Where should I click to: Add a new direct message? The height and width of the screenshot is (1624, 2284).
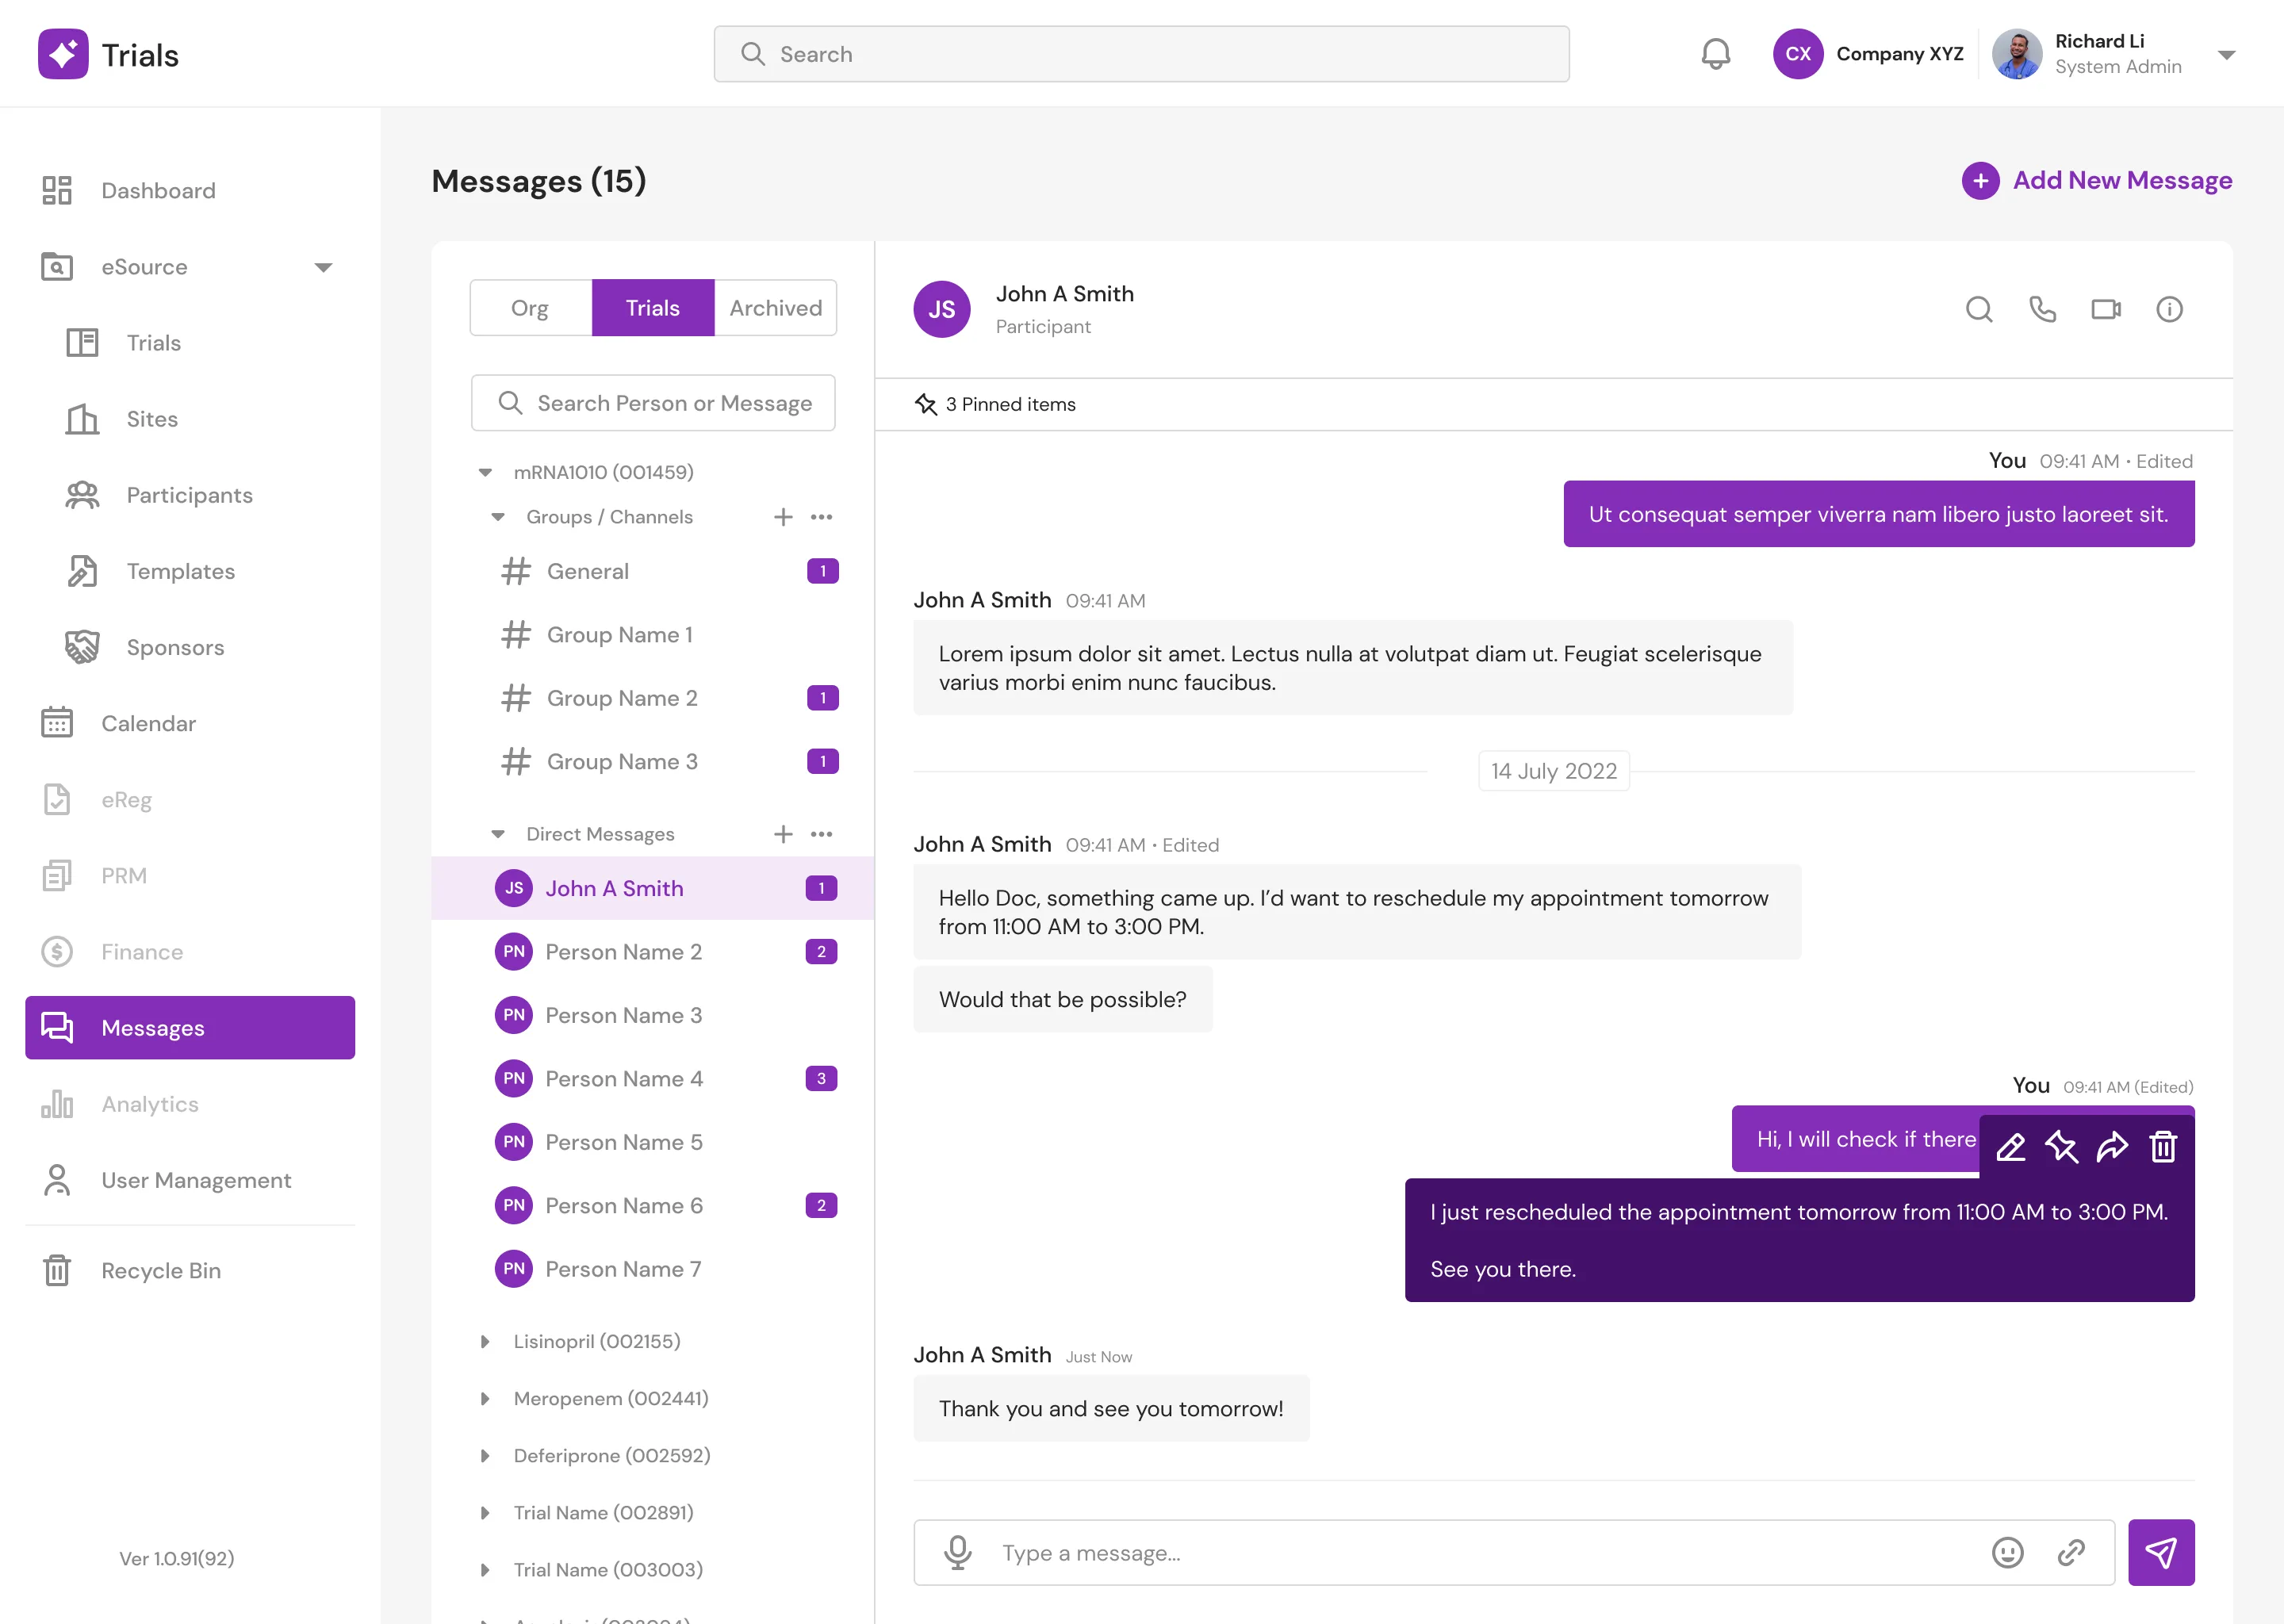(x=783, y=834)
